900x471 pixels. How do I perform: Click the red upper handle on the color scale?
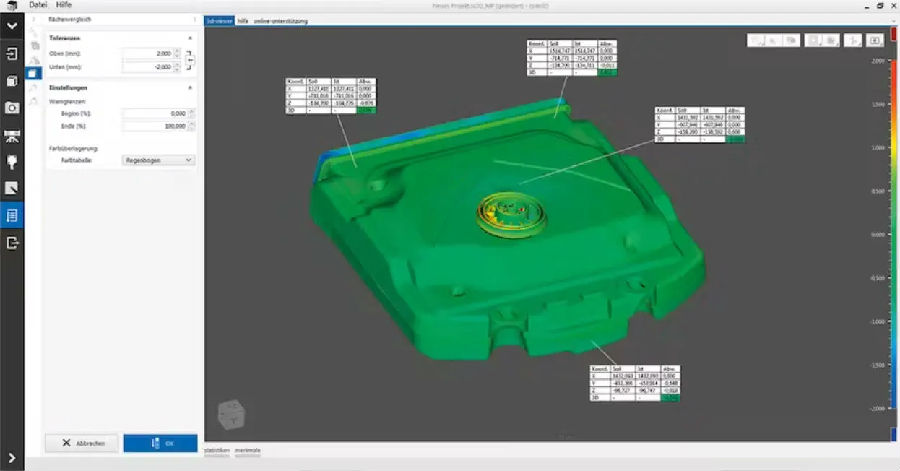894,34
